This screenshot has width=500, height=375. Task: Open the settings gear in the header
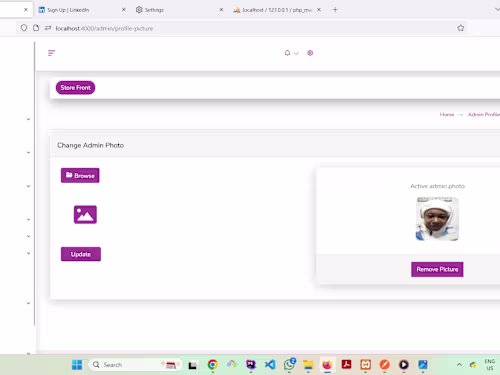(x=310, y=53)
